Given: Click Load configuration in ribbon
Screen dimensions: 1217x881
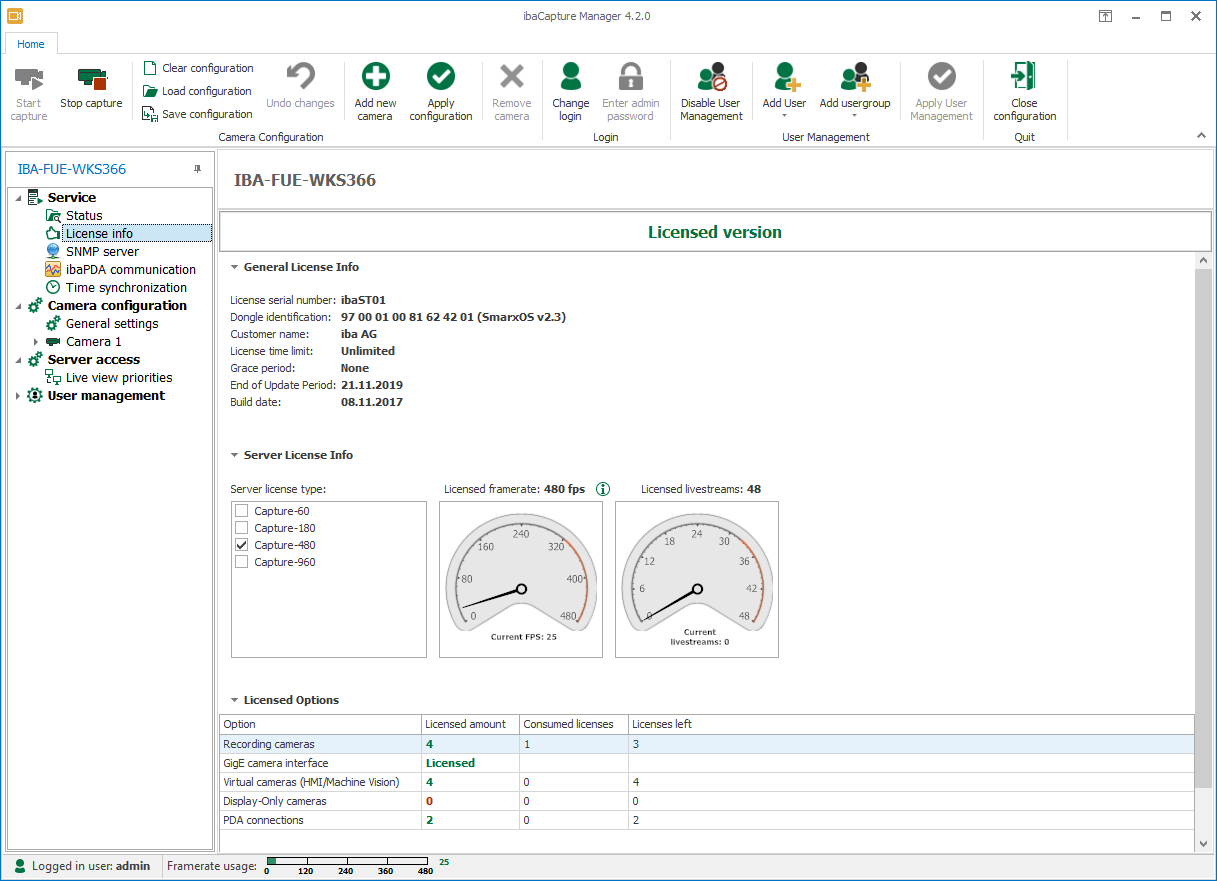Looking at the screenshot, I should tap(197, 91).
